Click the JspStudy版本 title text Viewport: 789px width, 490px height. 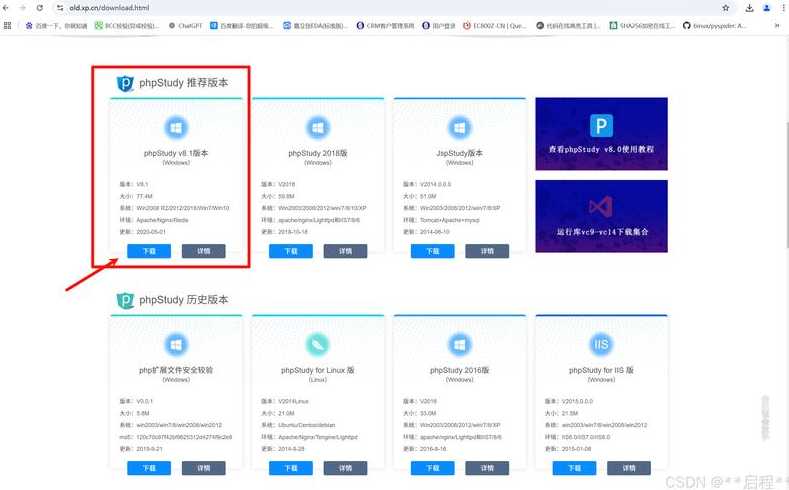pos(459,153)
